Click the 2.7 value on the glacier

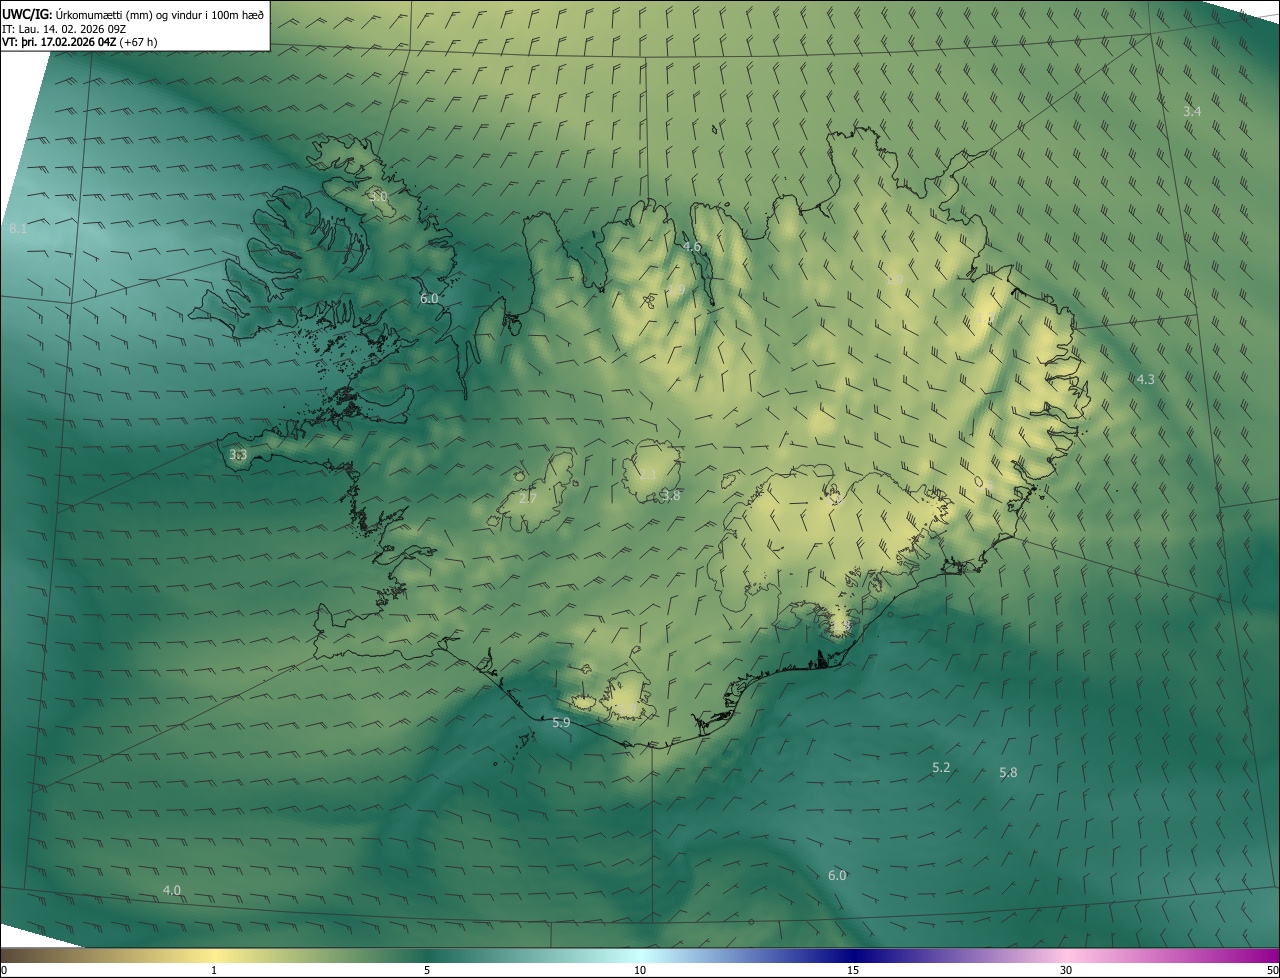coord(528,497)
